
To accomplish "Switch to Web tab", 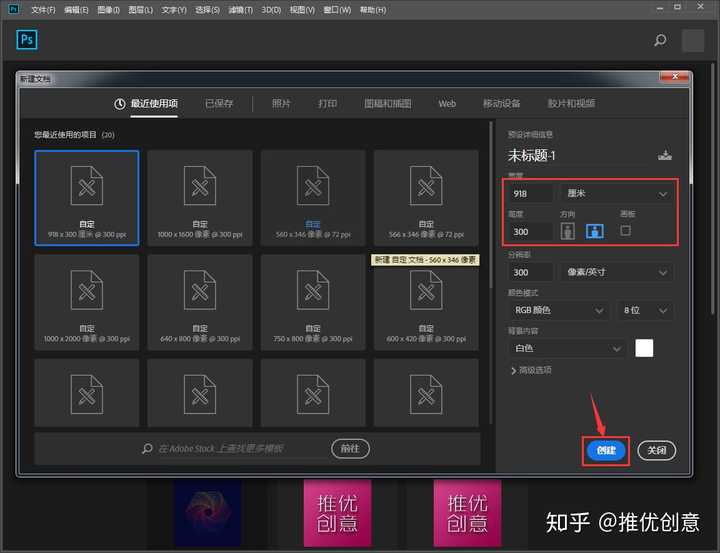I will 447,104.
